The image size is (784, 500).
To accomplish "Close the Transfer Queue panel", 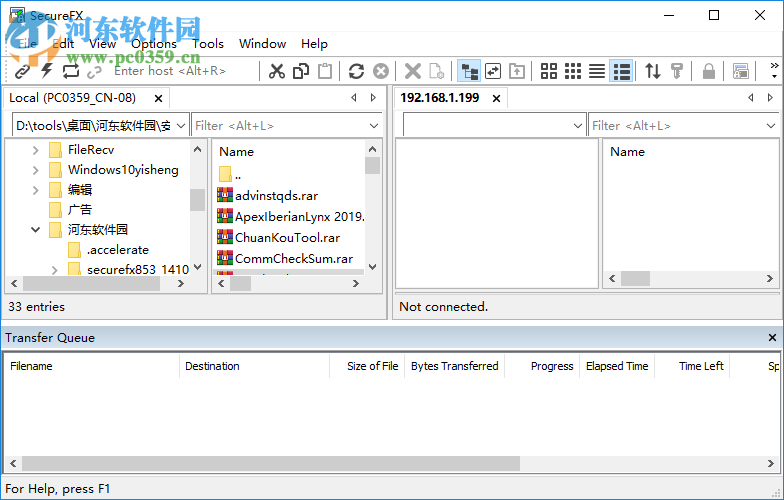I will (772, 338).
